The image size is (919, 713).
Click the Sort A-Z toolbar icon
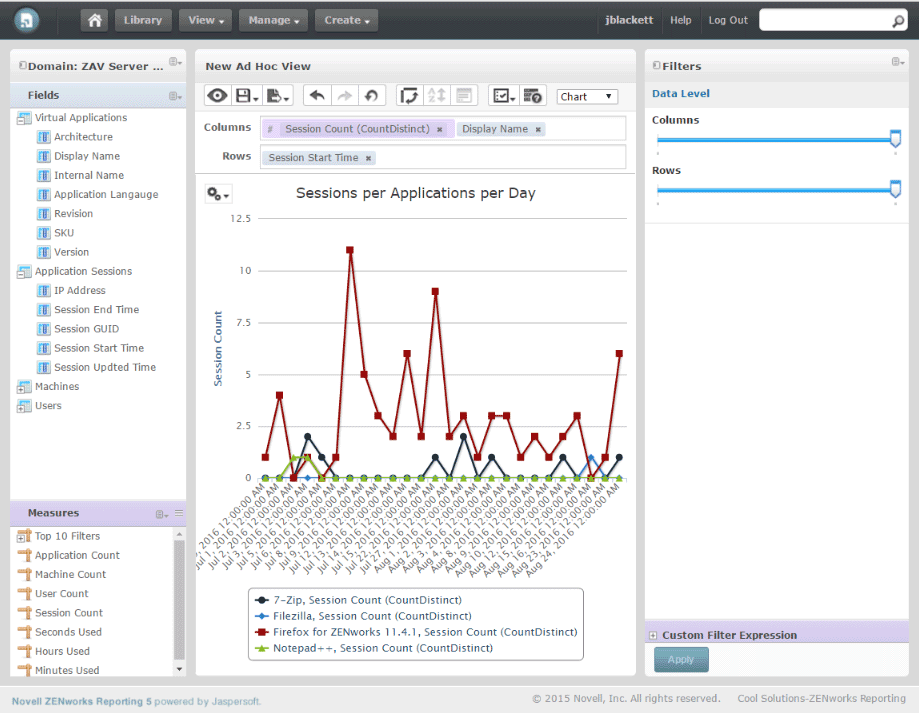[437, 95]
